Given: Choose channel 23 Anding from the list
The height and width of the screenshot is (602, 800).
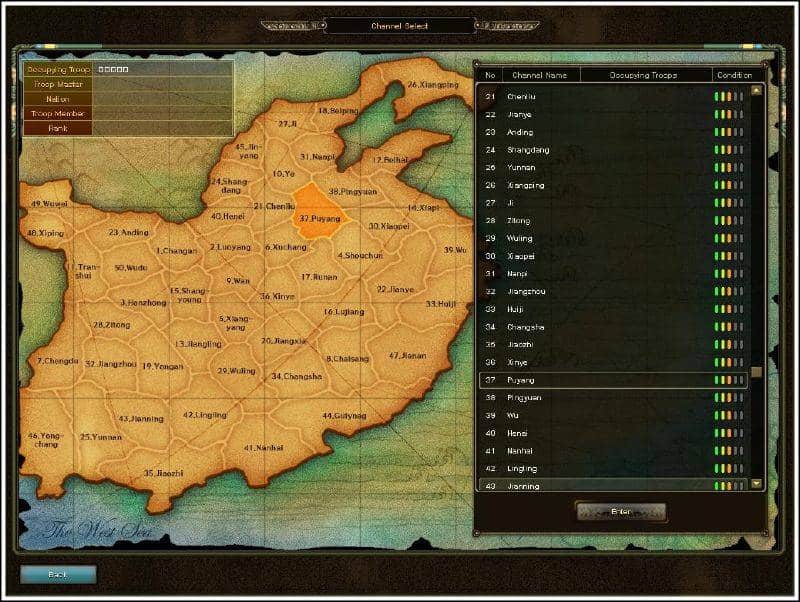Looking at the screenshot, I should tap(613, 132).
